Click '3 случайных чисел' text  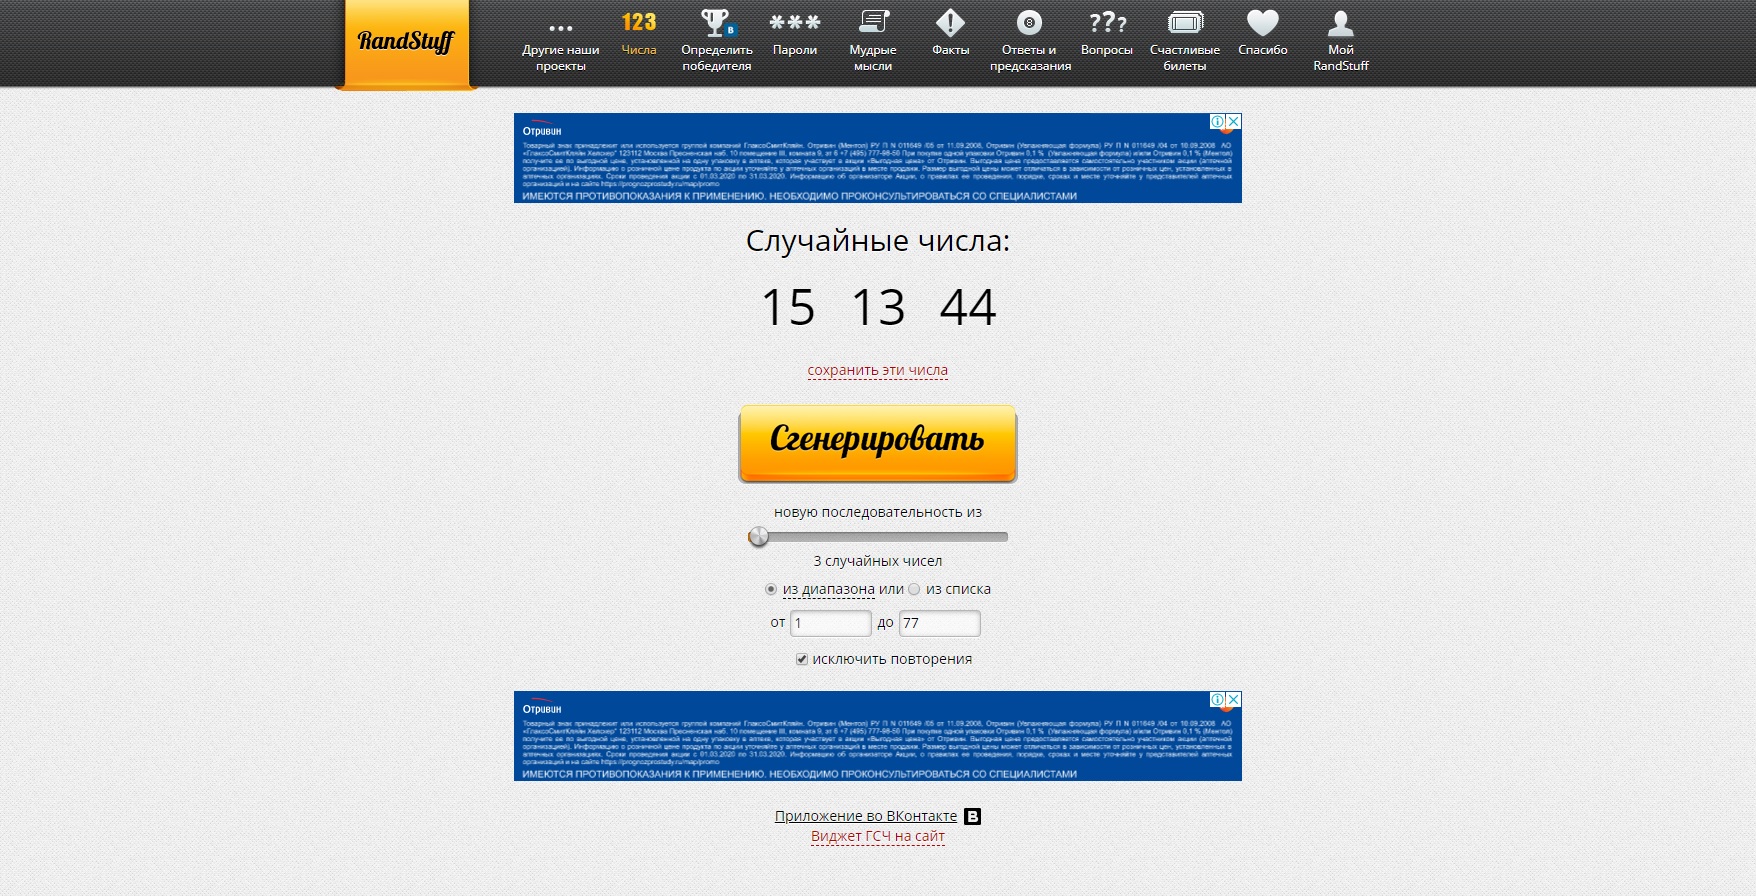(x=878, y=561)
